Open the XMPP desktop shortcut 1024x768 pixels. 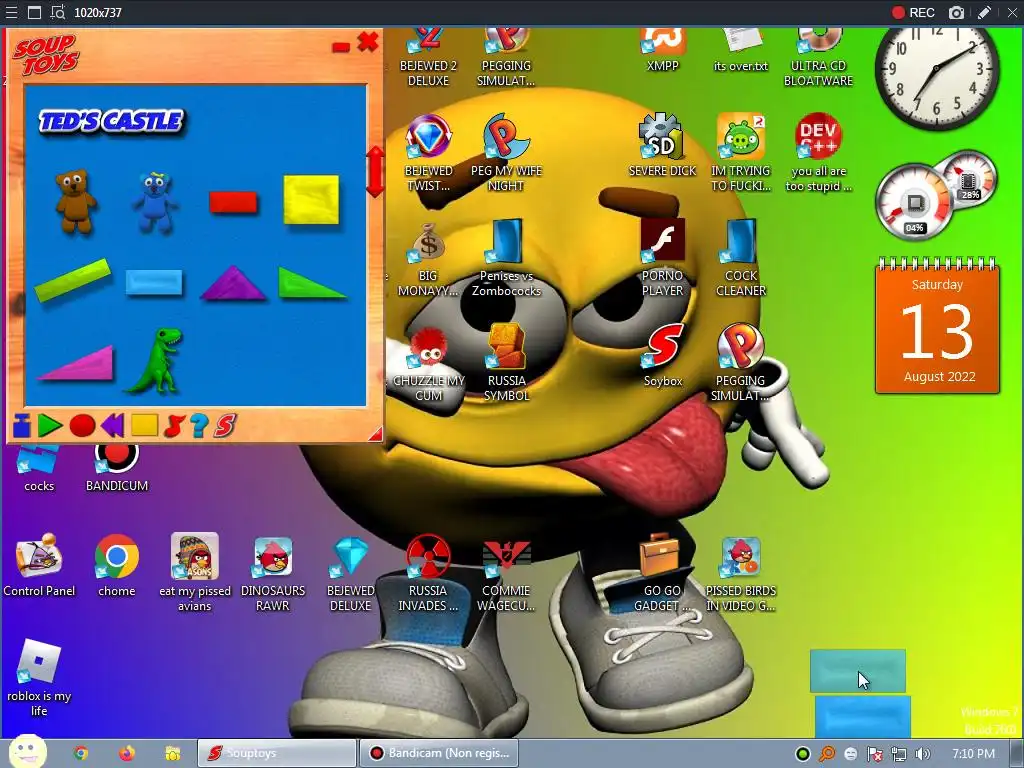662,50
